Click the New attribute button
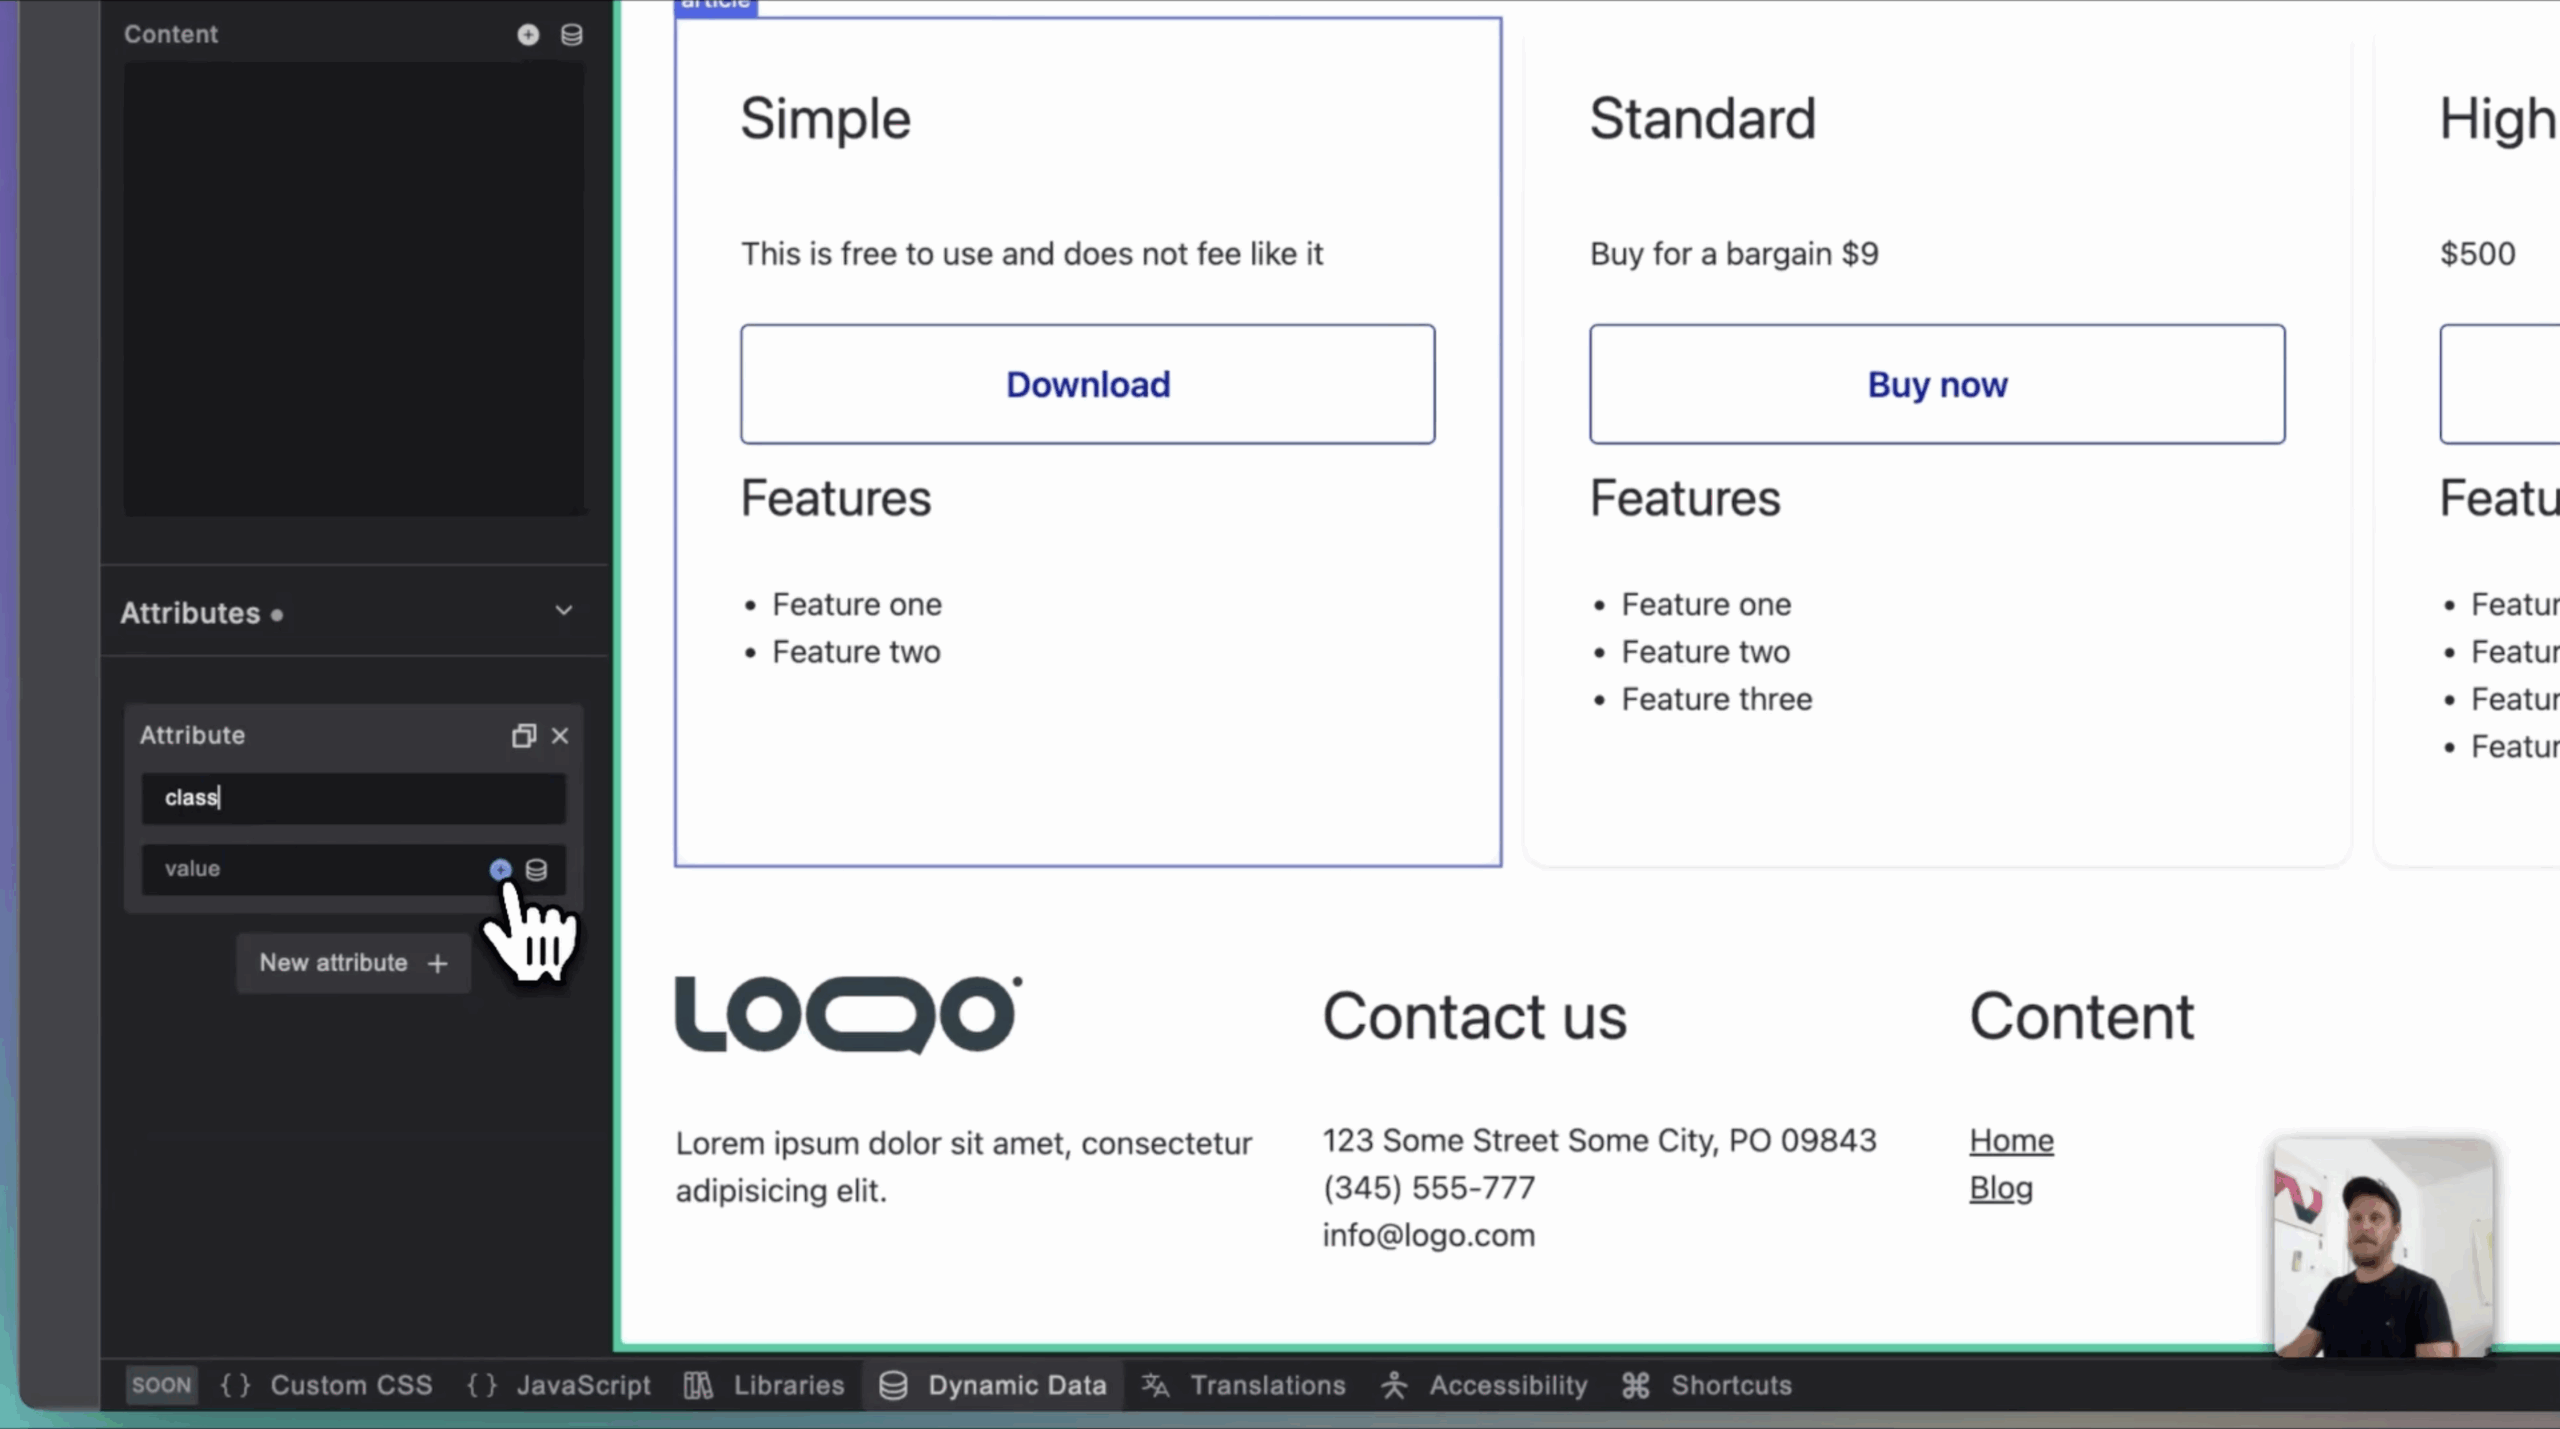Image resolution: width=2560 pixels, height=1429 pixels. coord(353,963)
